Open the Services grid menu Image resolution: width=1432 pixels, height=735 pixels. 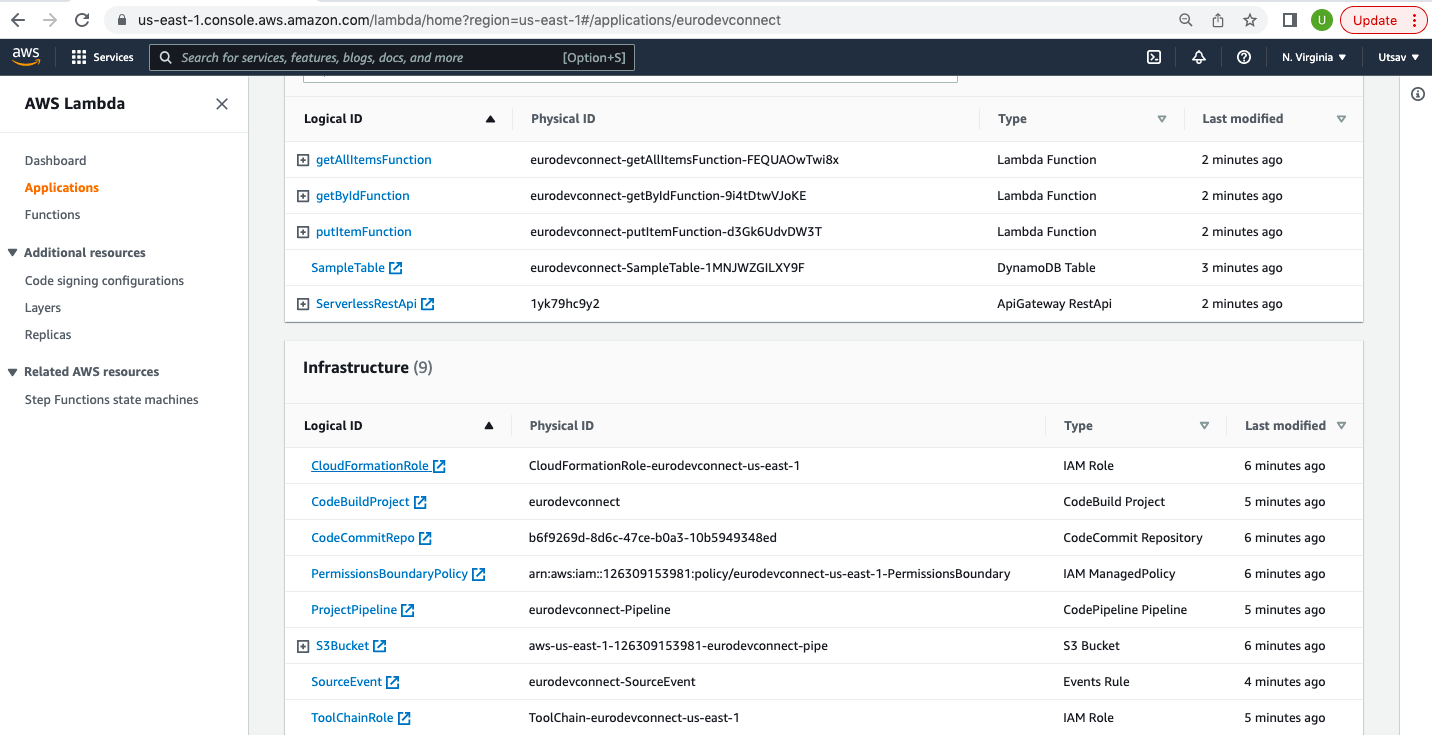(x=102, y=57)
